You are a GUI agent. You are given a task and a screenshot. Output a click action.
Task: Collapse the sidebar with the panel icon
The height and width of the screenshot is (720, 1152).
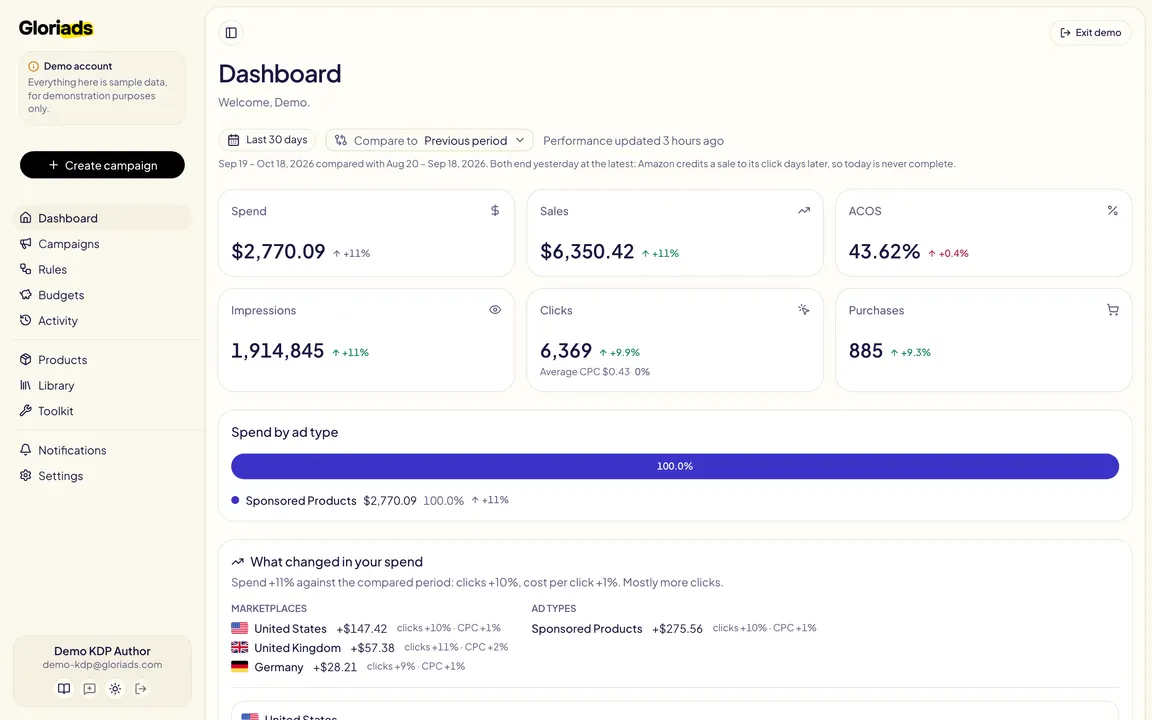(x=231, y=32)
